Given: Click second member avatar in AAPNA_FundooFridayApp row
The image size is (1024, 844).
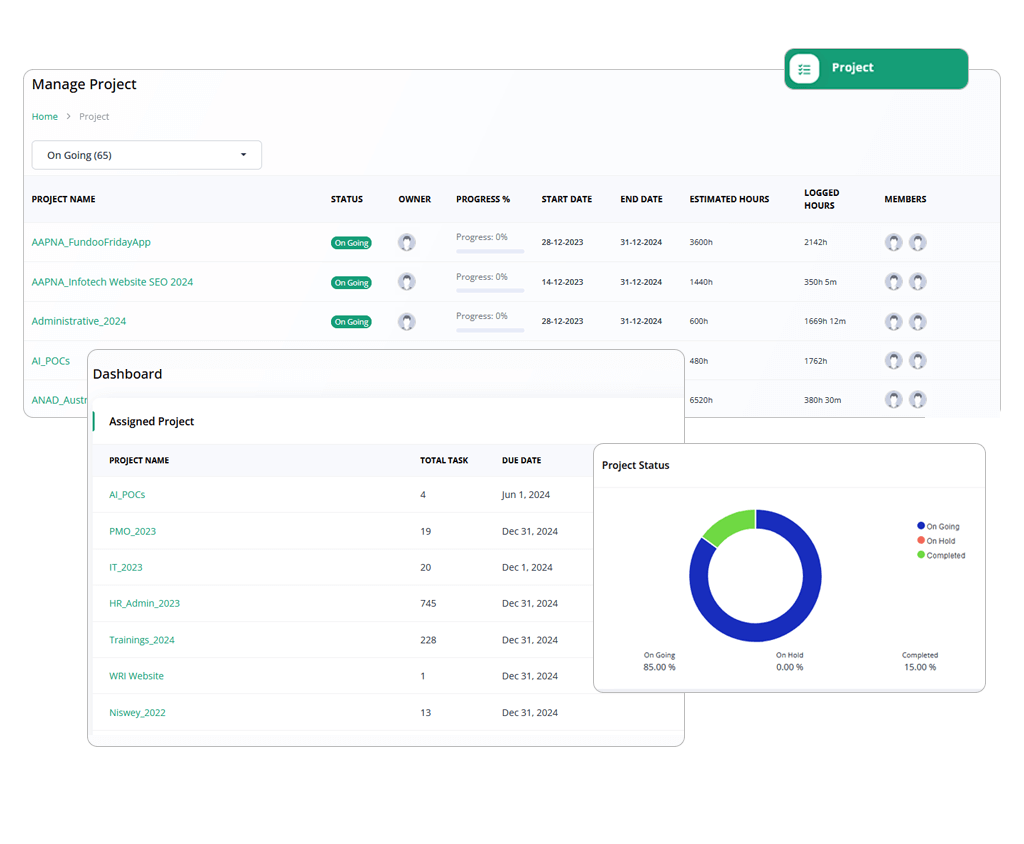Looking at the screenshot, I should coord(918,242).
